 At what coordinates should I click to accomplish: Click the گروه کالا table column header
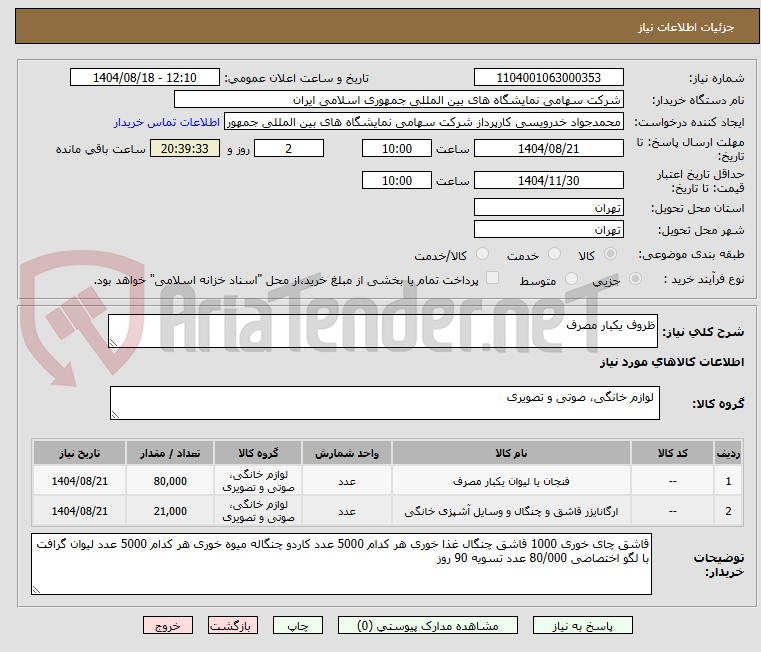tap(258, 453)
